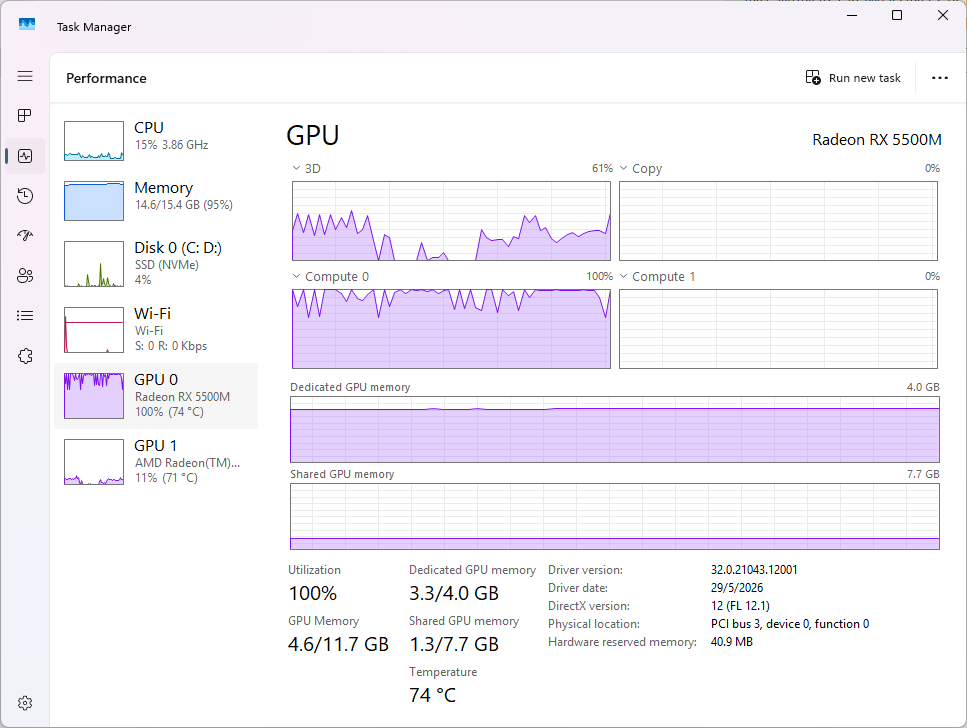Select CPU in the performance list
Image resolution: width=967 pixels, height=728 pixels.
[x=156, y=141]
